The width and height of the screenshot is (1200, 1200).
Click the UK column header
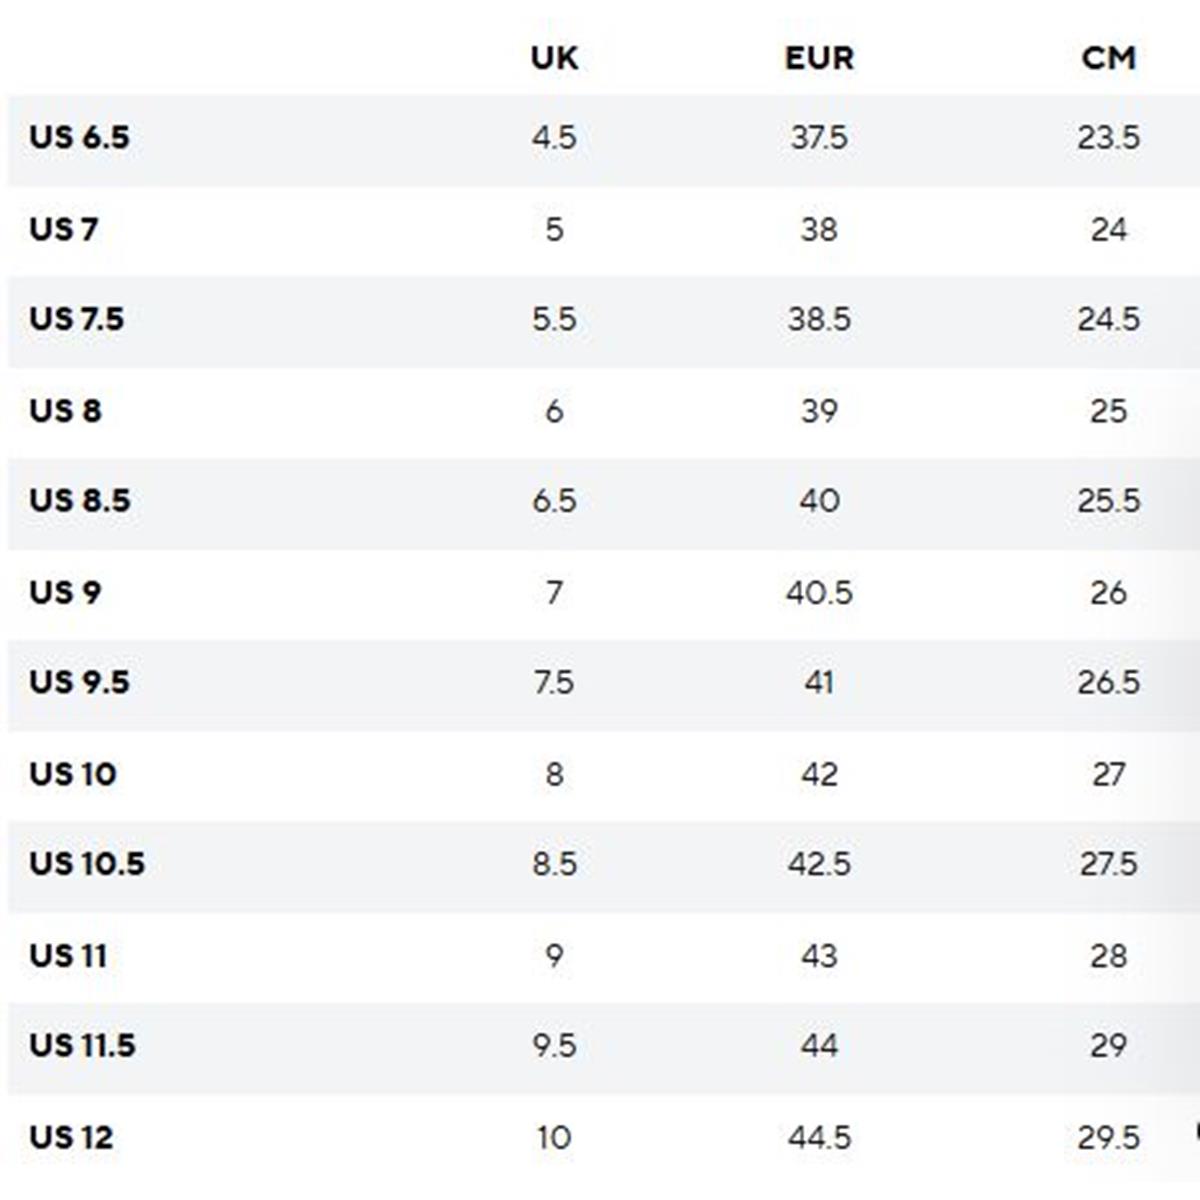click(x=554, y=58)
